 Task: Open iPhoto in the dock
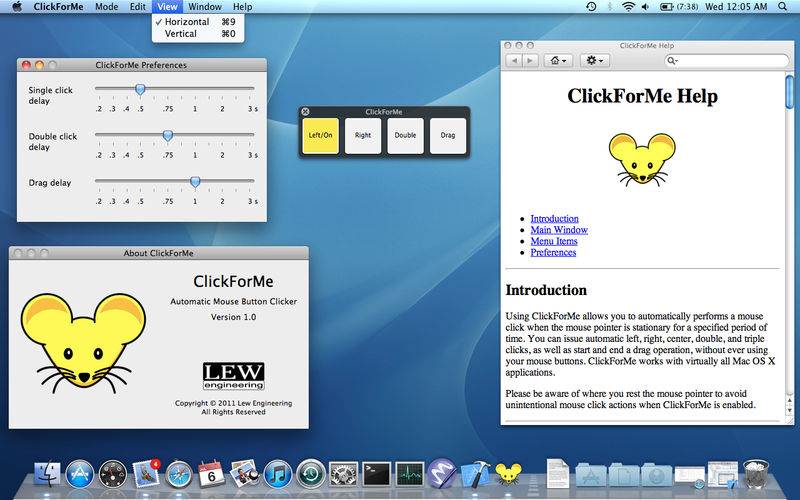click(x=244, y=473)
